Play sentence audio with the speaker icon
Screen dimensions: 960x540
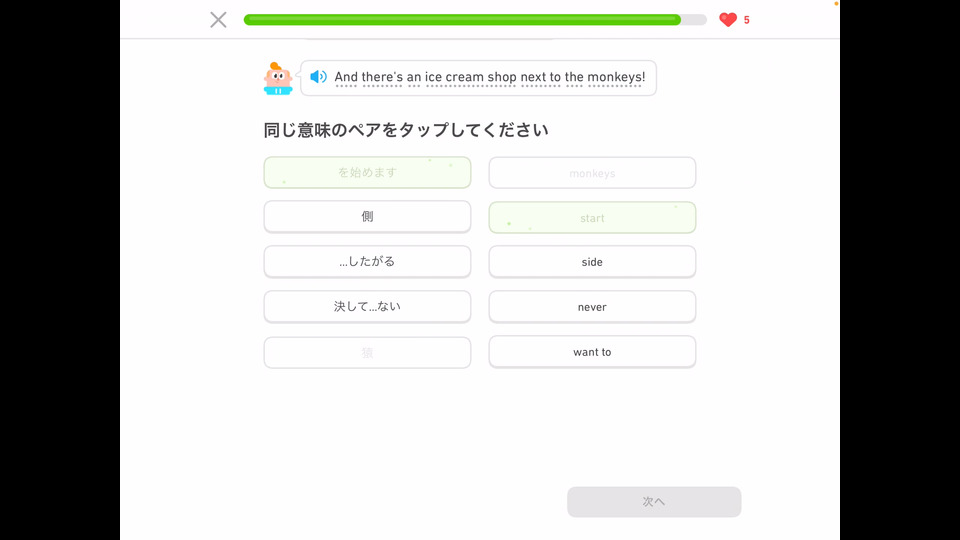pyautogui.click(x=318, y=77)
